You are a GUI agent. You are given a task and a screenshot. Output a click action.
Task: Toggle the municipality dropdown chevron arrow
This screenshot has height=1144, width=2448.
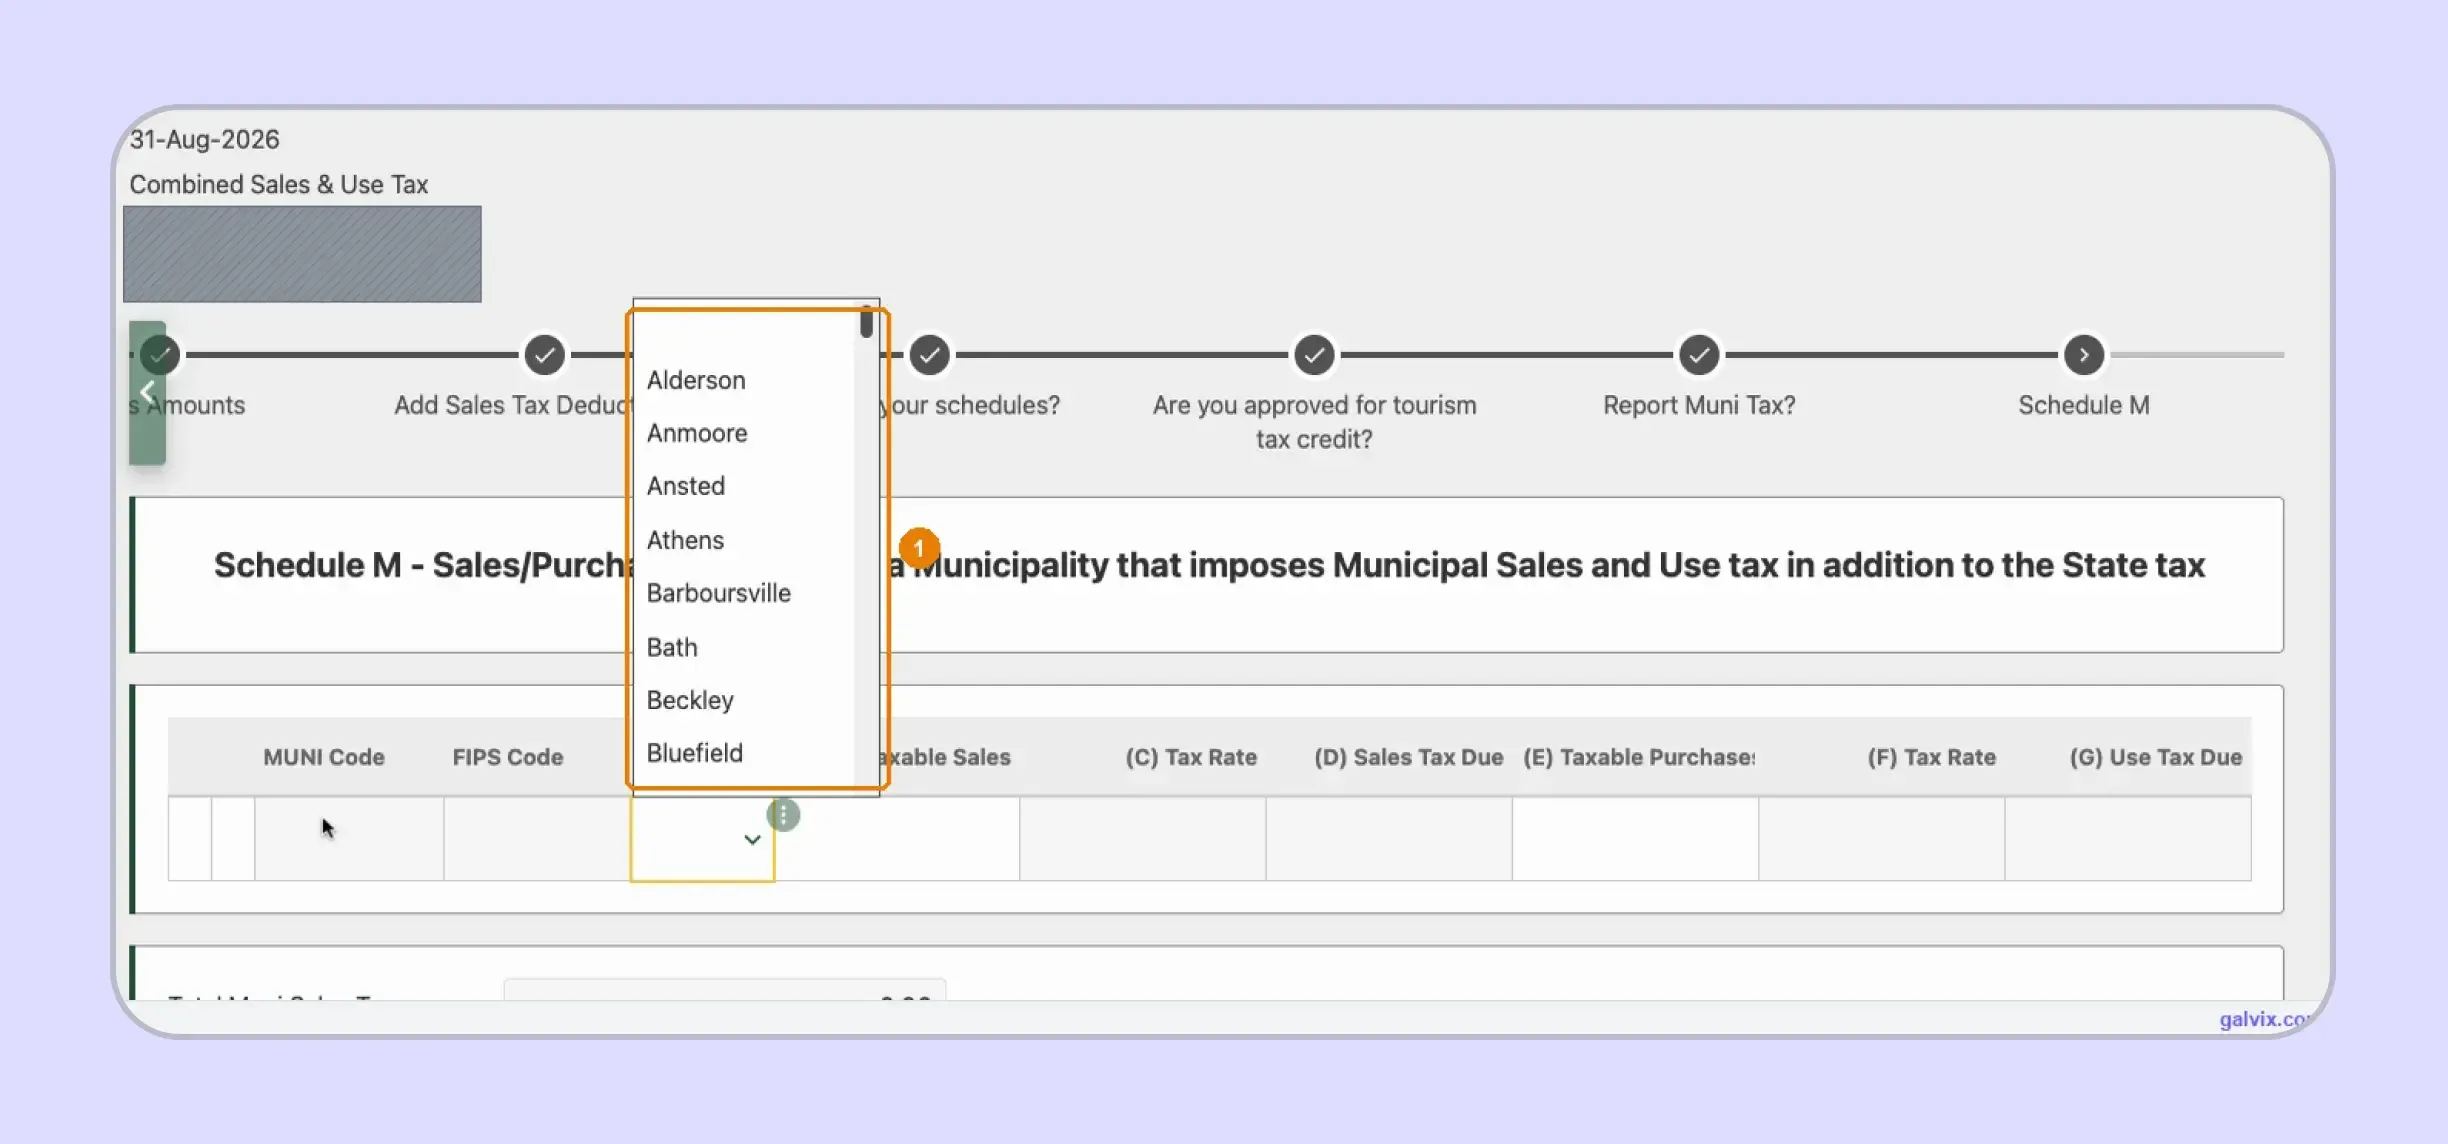[x=752, y=840]
